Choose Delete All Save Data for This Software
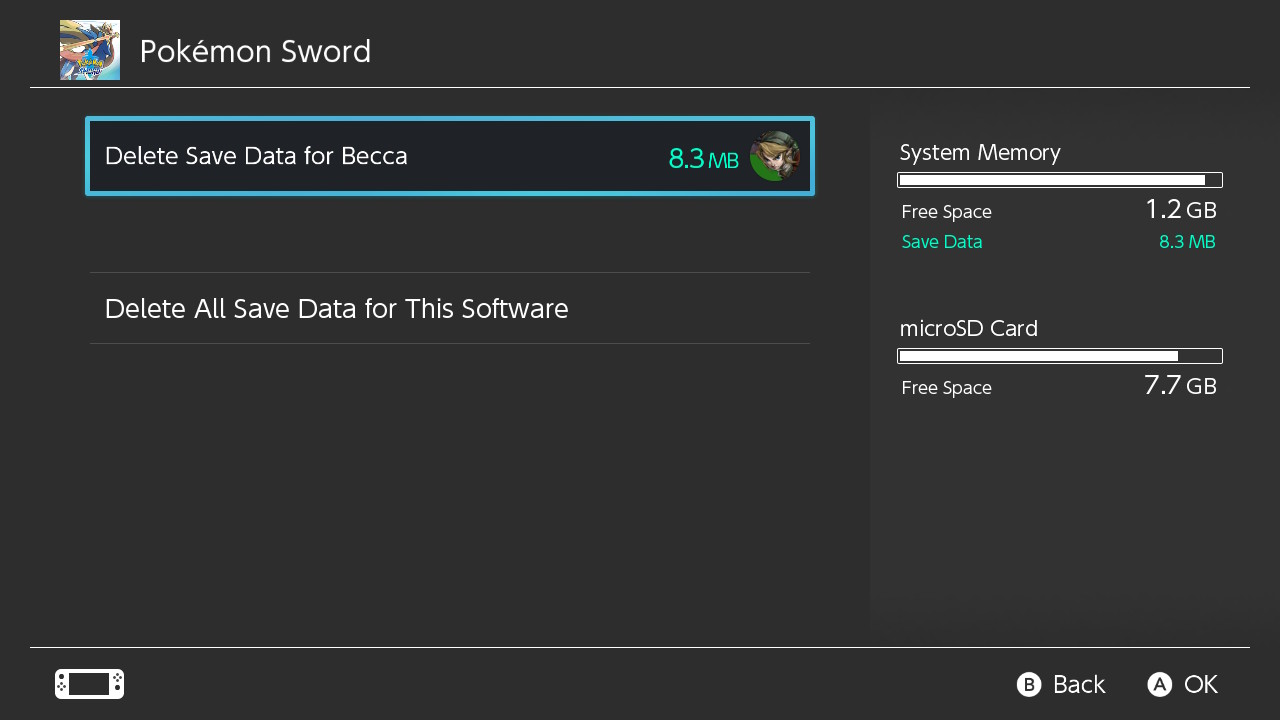 (x=336, y=309)
